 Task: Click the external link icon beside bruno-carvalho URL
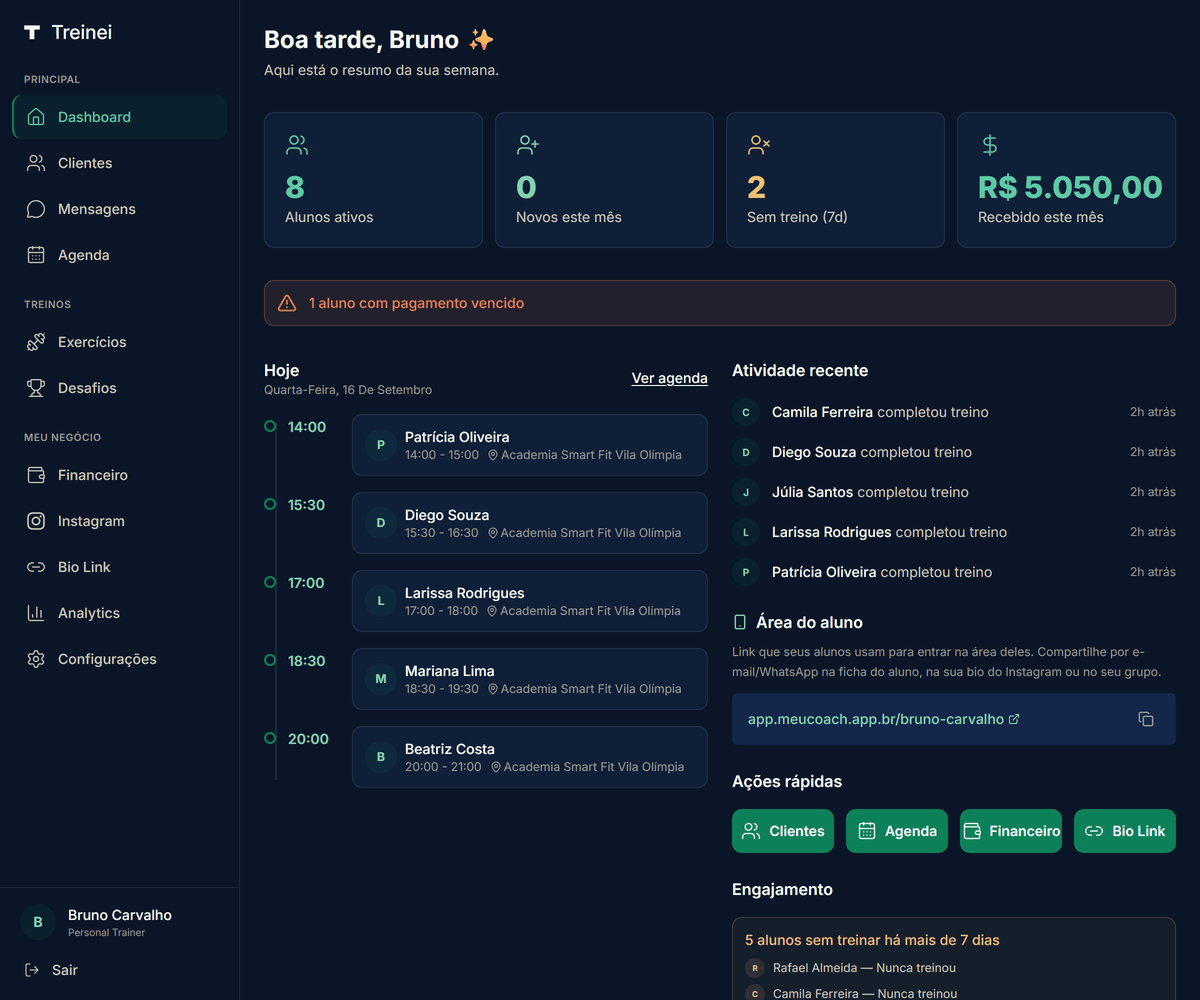coord(1014,719)
